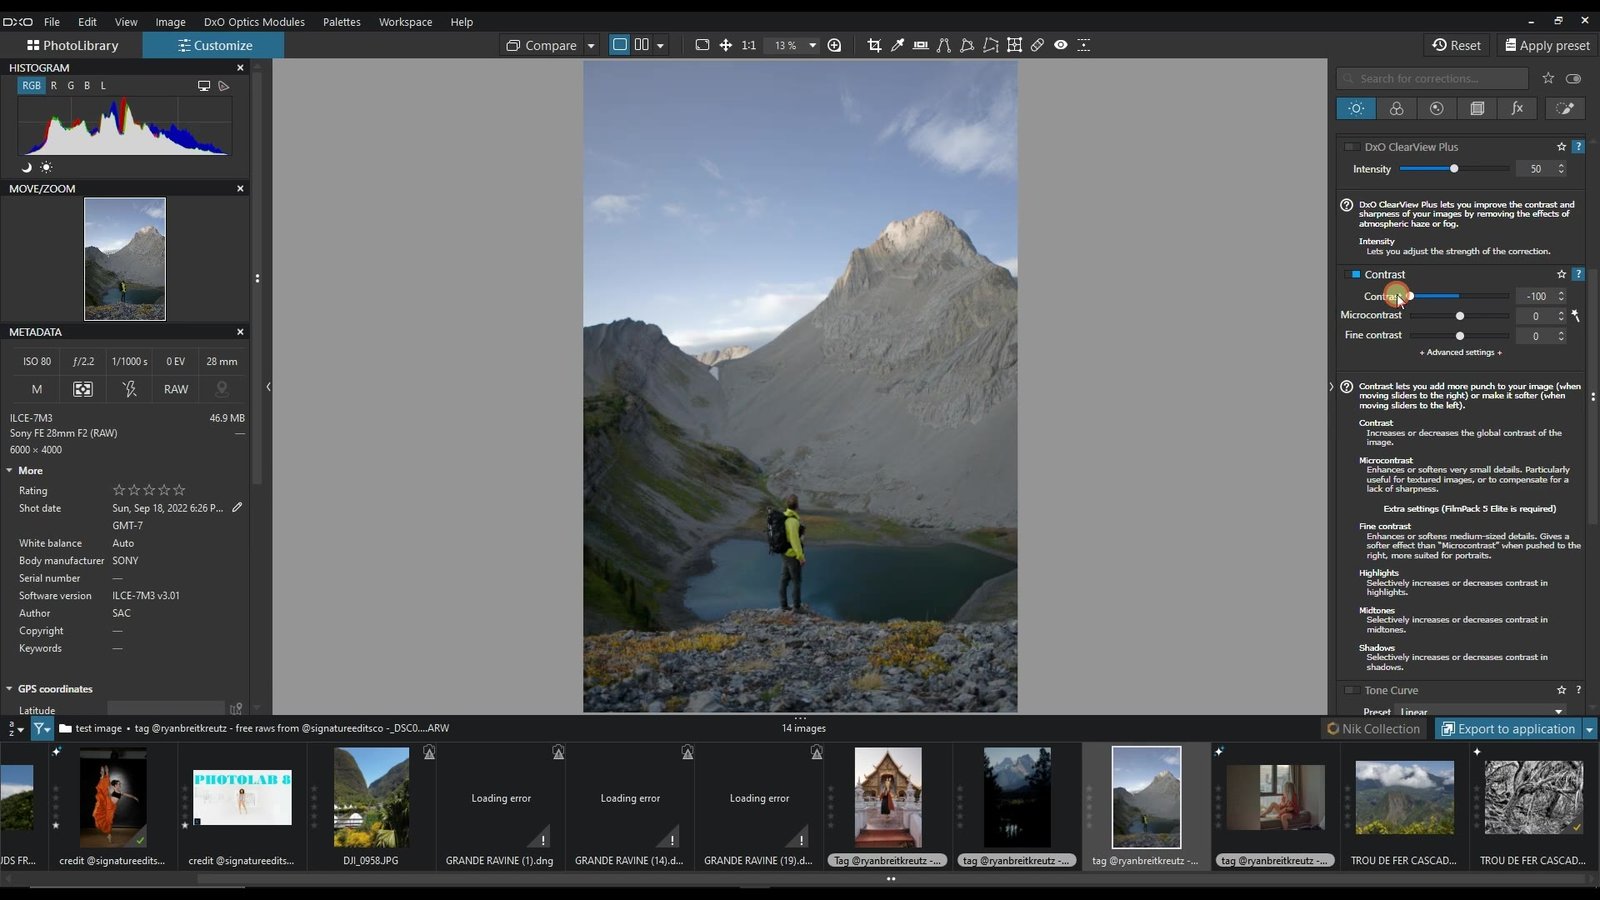Screen dimensions: 1600x900
Task: Switch to the PhotoLibrary tab
Action: [x=72, y=45]
